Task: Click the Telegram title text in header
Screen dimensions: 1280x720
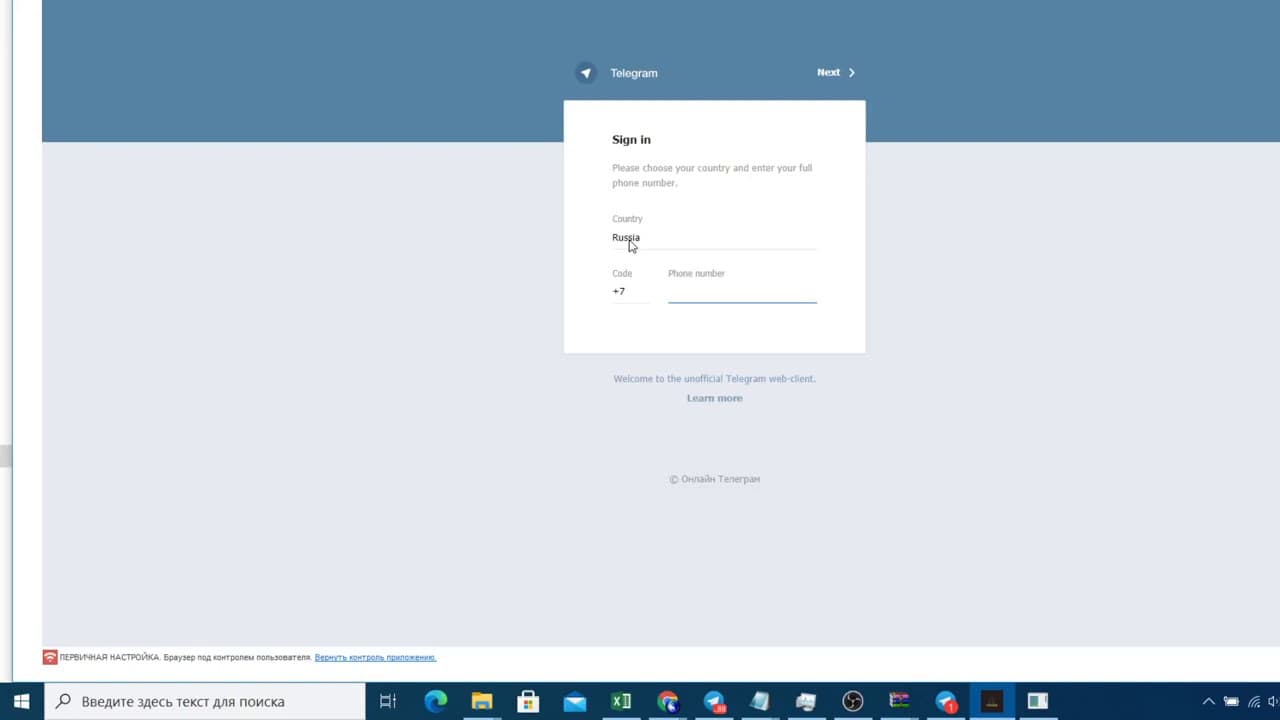Action: pyautogui.click(x=634, y=73)
